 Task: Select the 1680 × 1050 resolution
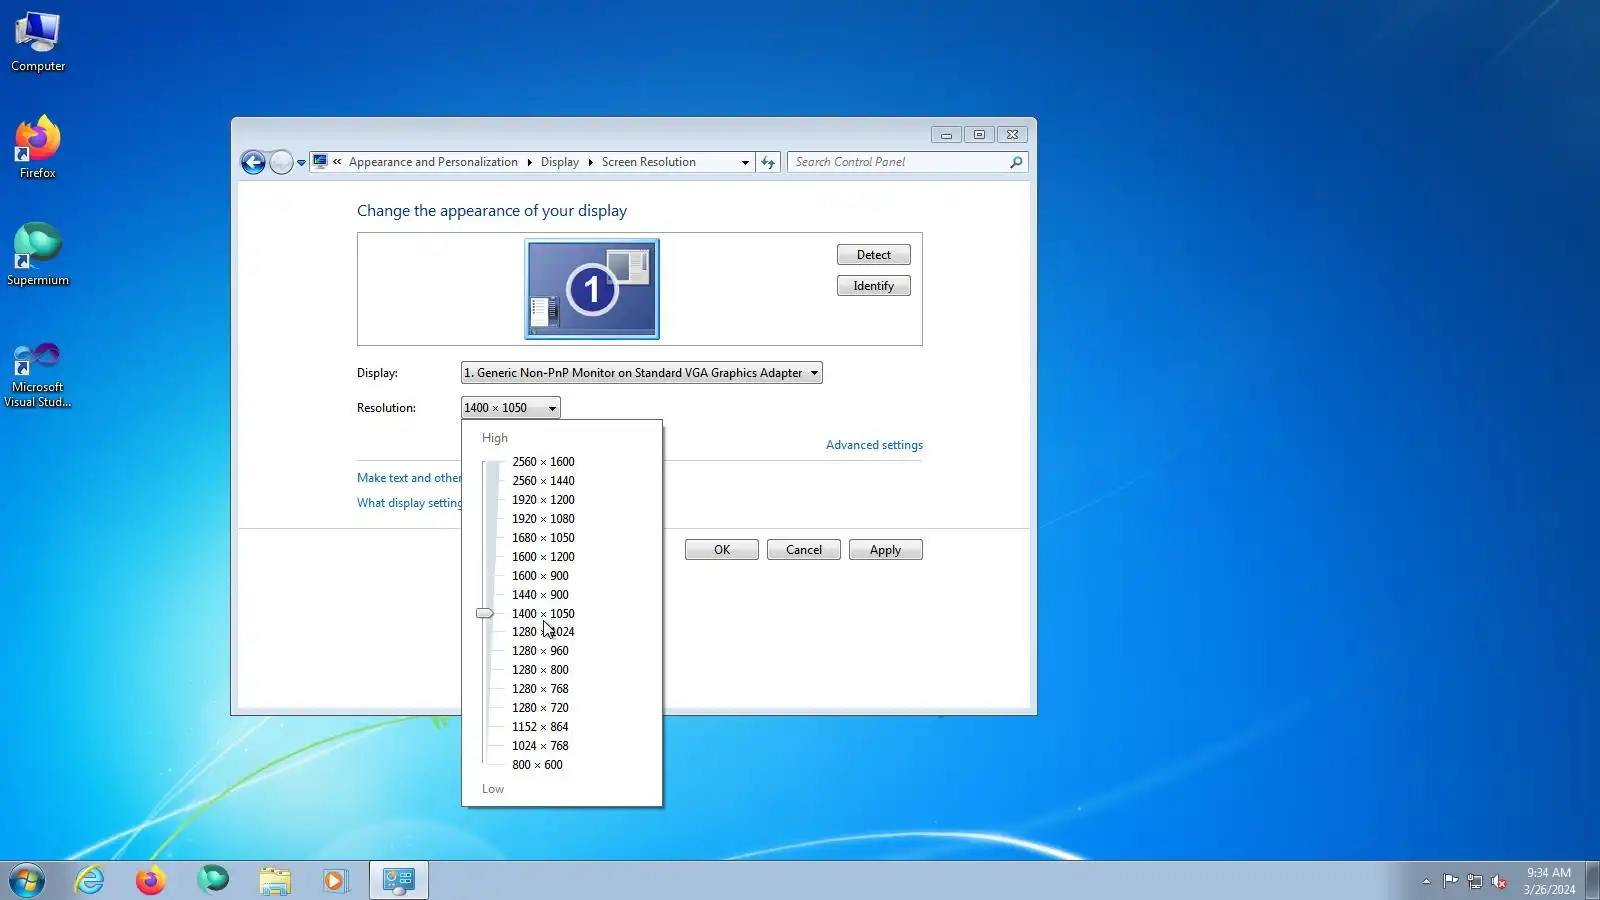[543, 538]
